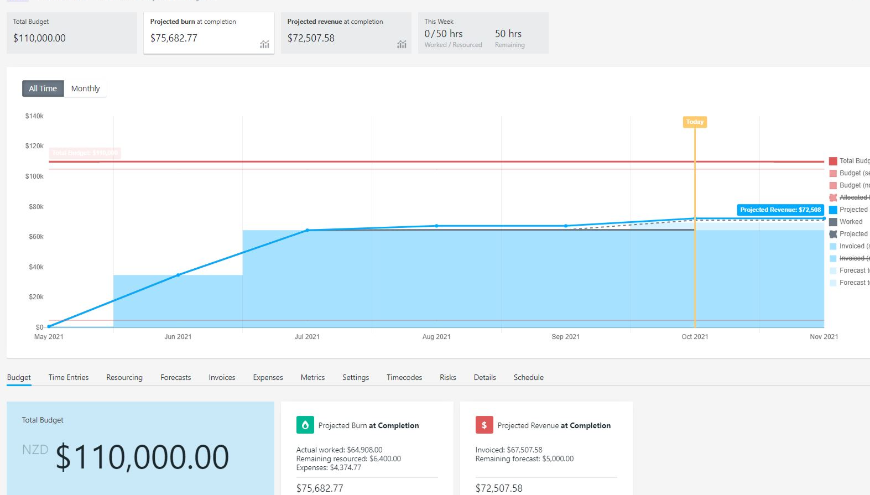Open the Expenses tab

267,377
